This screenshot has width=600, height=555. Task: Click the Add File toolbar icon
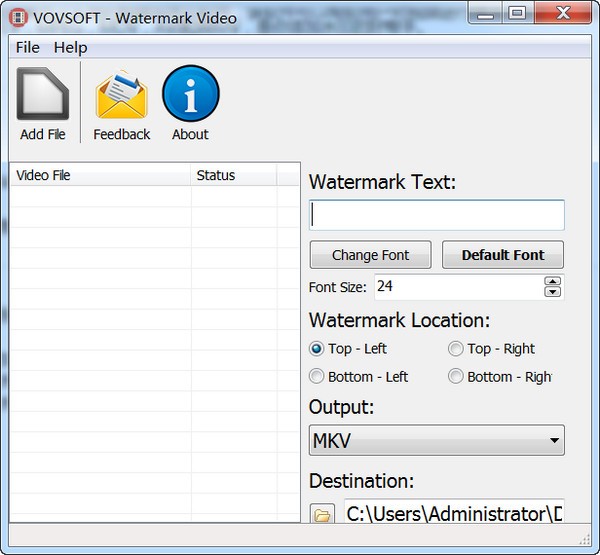[42, 94]
